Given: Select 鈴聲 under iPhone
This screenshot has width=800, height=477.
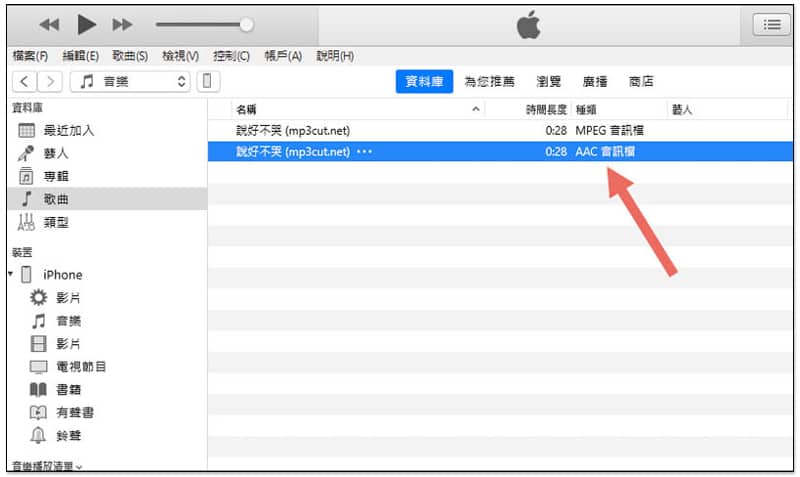Looking at the screenshot, I should (68, 436).
